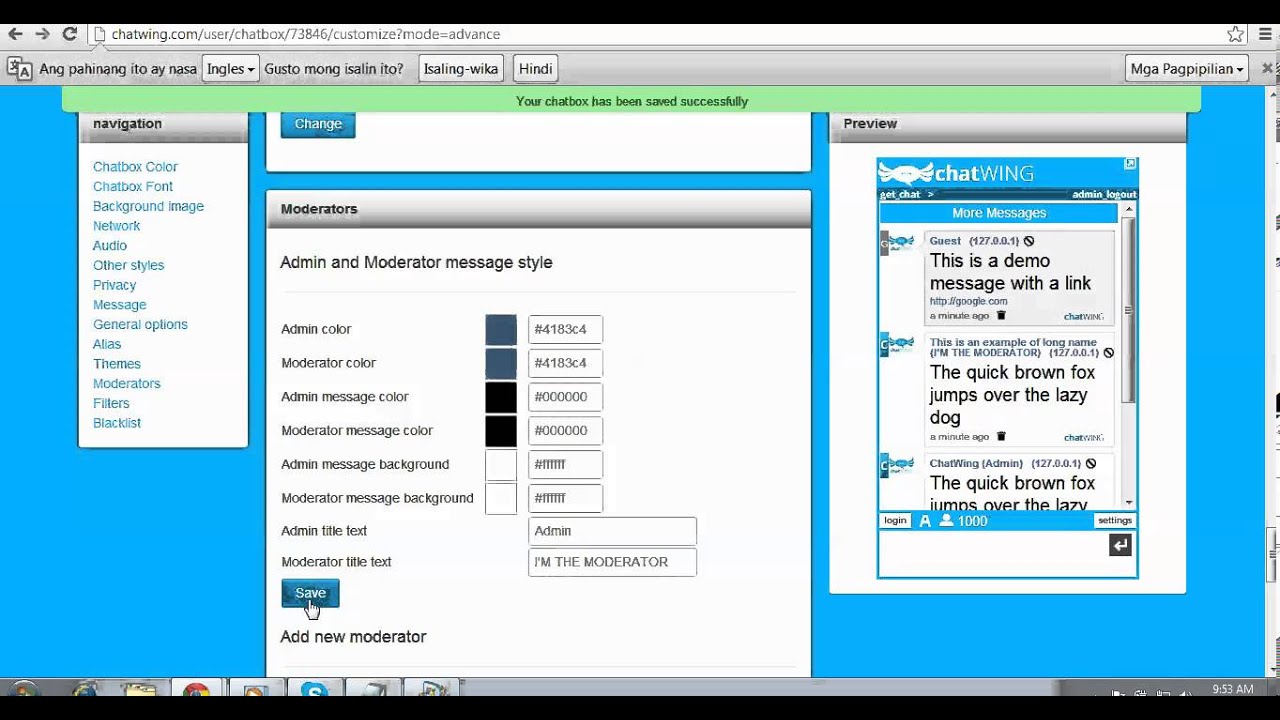Open Skype from the Windows taskbar
Image resolution: width=1280 pixels, height=720 pixels.
coord(314,690)
